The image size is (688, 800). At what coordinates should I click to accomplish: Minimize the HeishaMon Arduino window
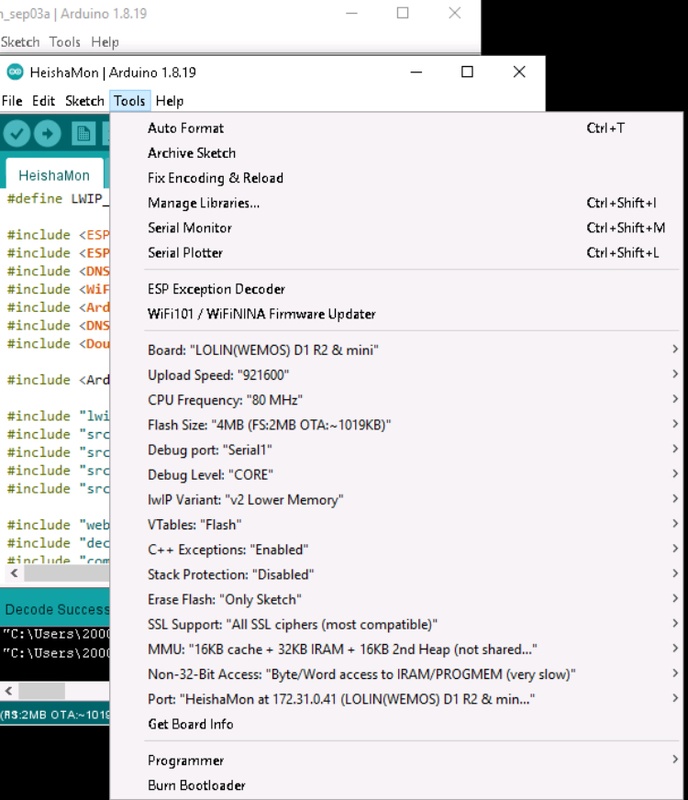[416, 72]
